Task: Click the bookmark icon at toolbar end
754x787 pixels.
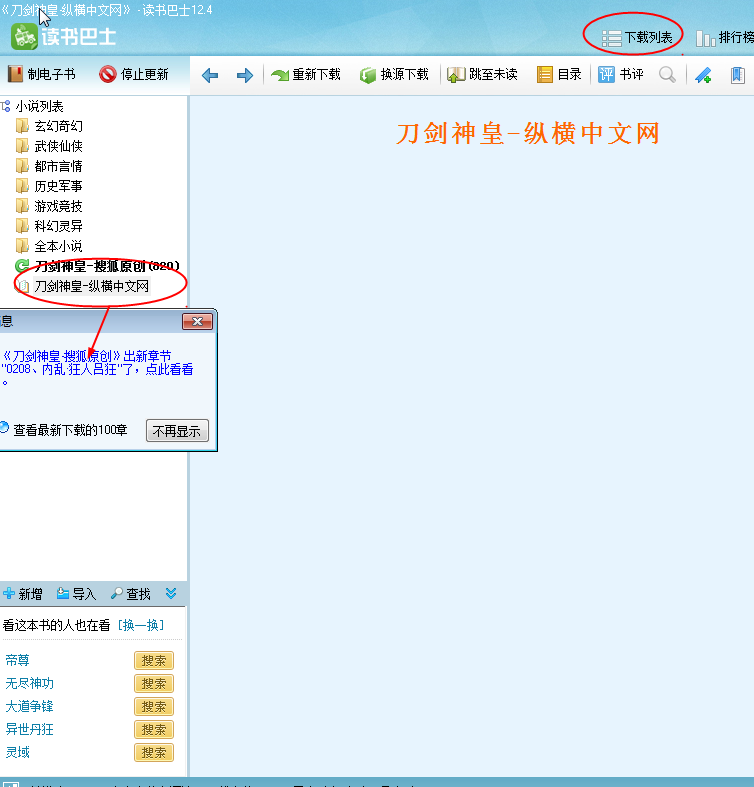Action: click(x=737, y=75)
